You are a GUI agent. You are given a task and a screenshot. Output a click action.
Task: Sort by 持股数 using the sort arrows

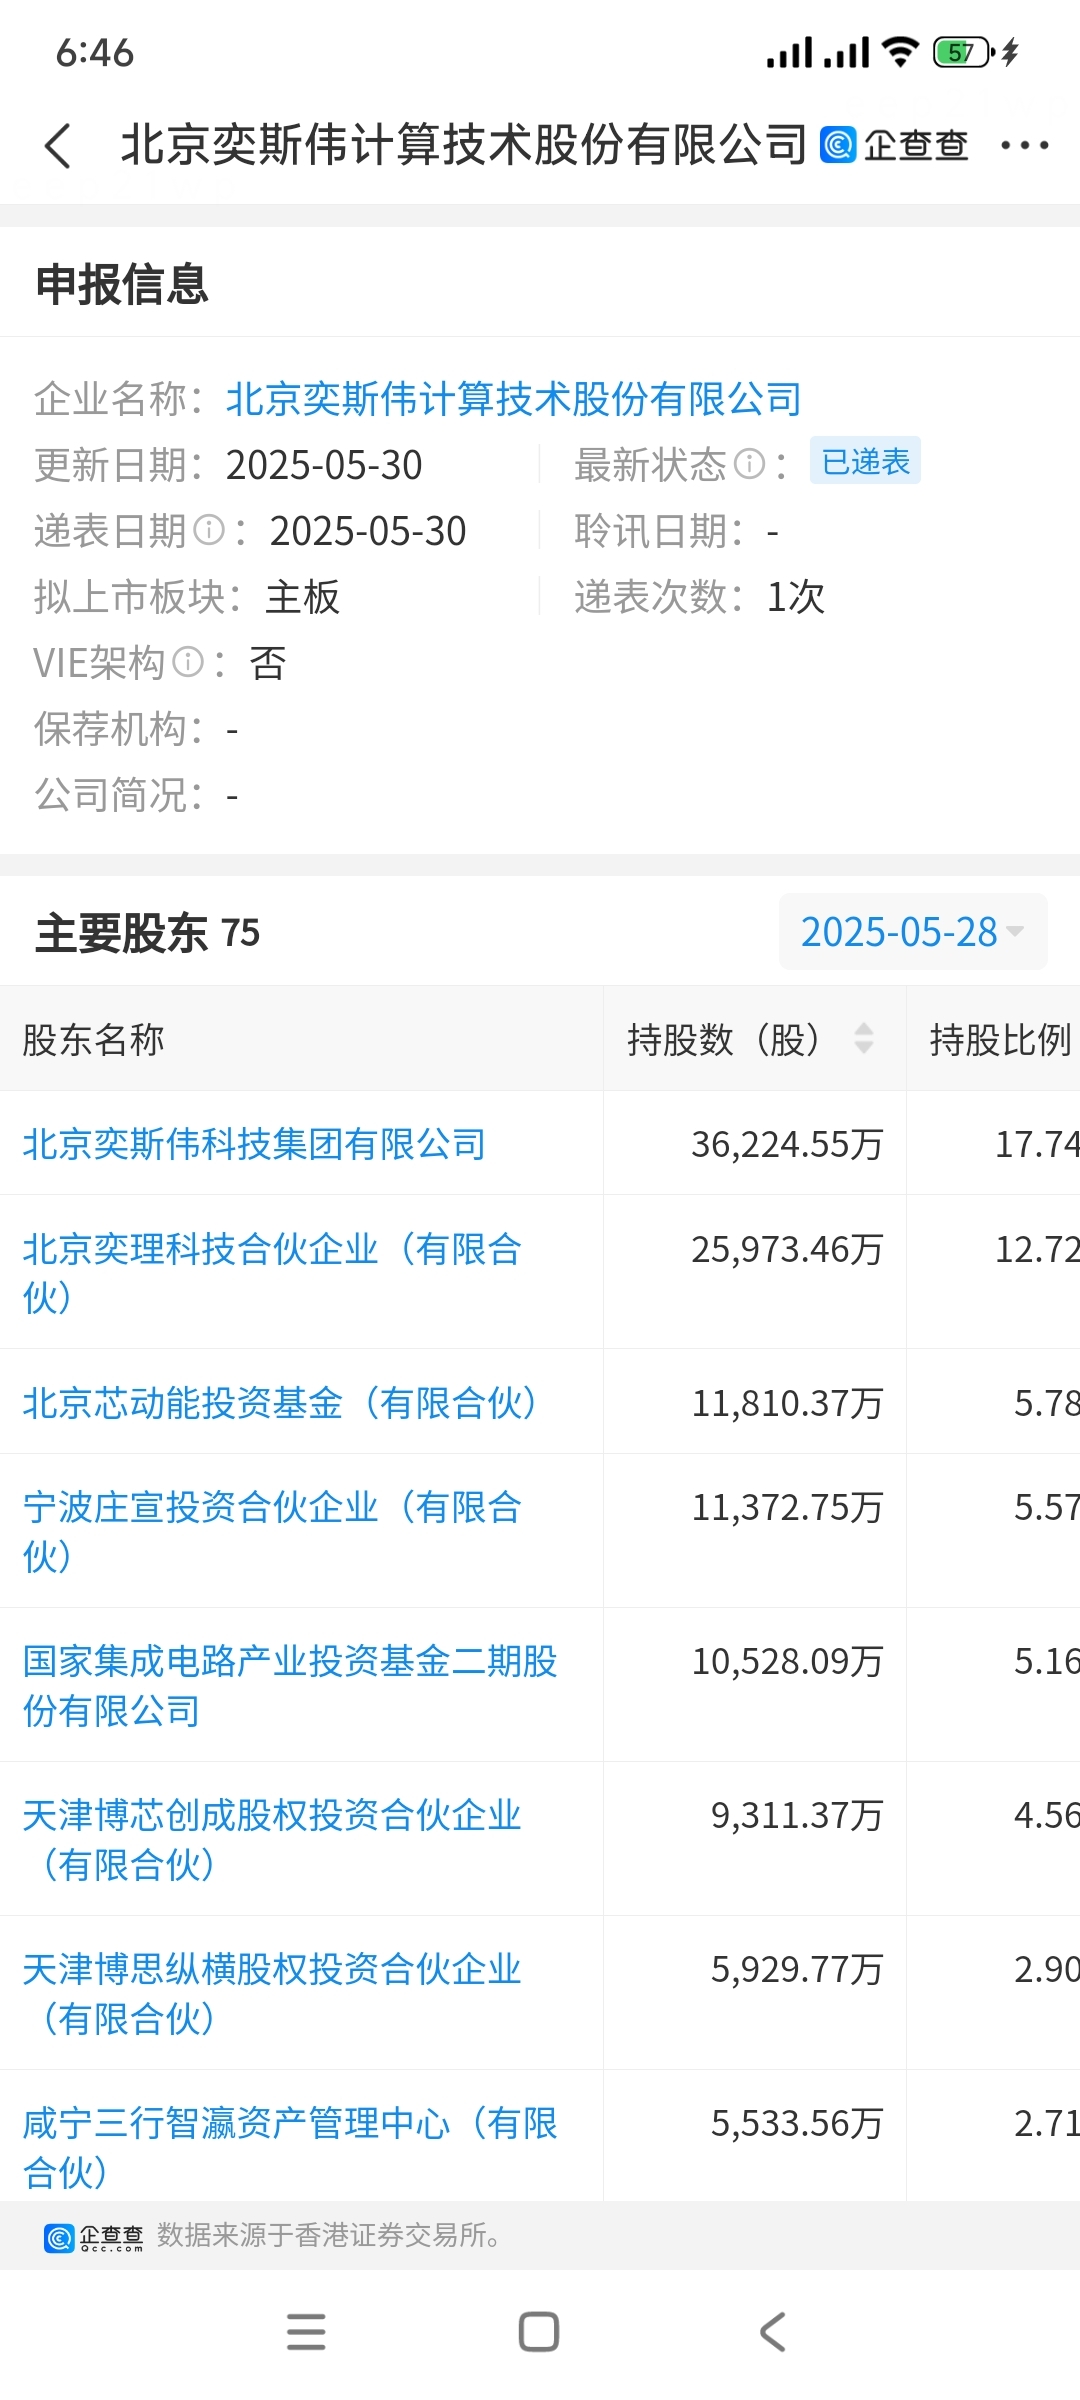point(864,1039)
